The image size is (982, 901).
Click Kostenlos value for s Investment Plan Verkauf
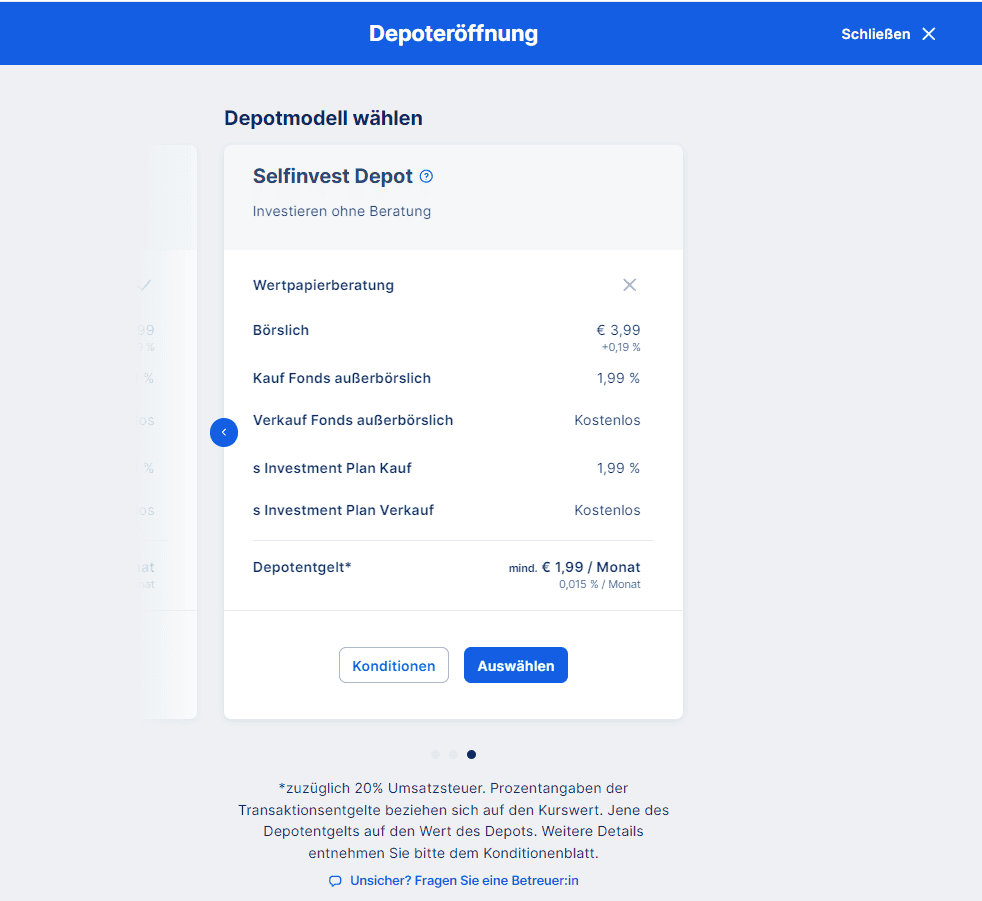point(607,510)
